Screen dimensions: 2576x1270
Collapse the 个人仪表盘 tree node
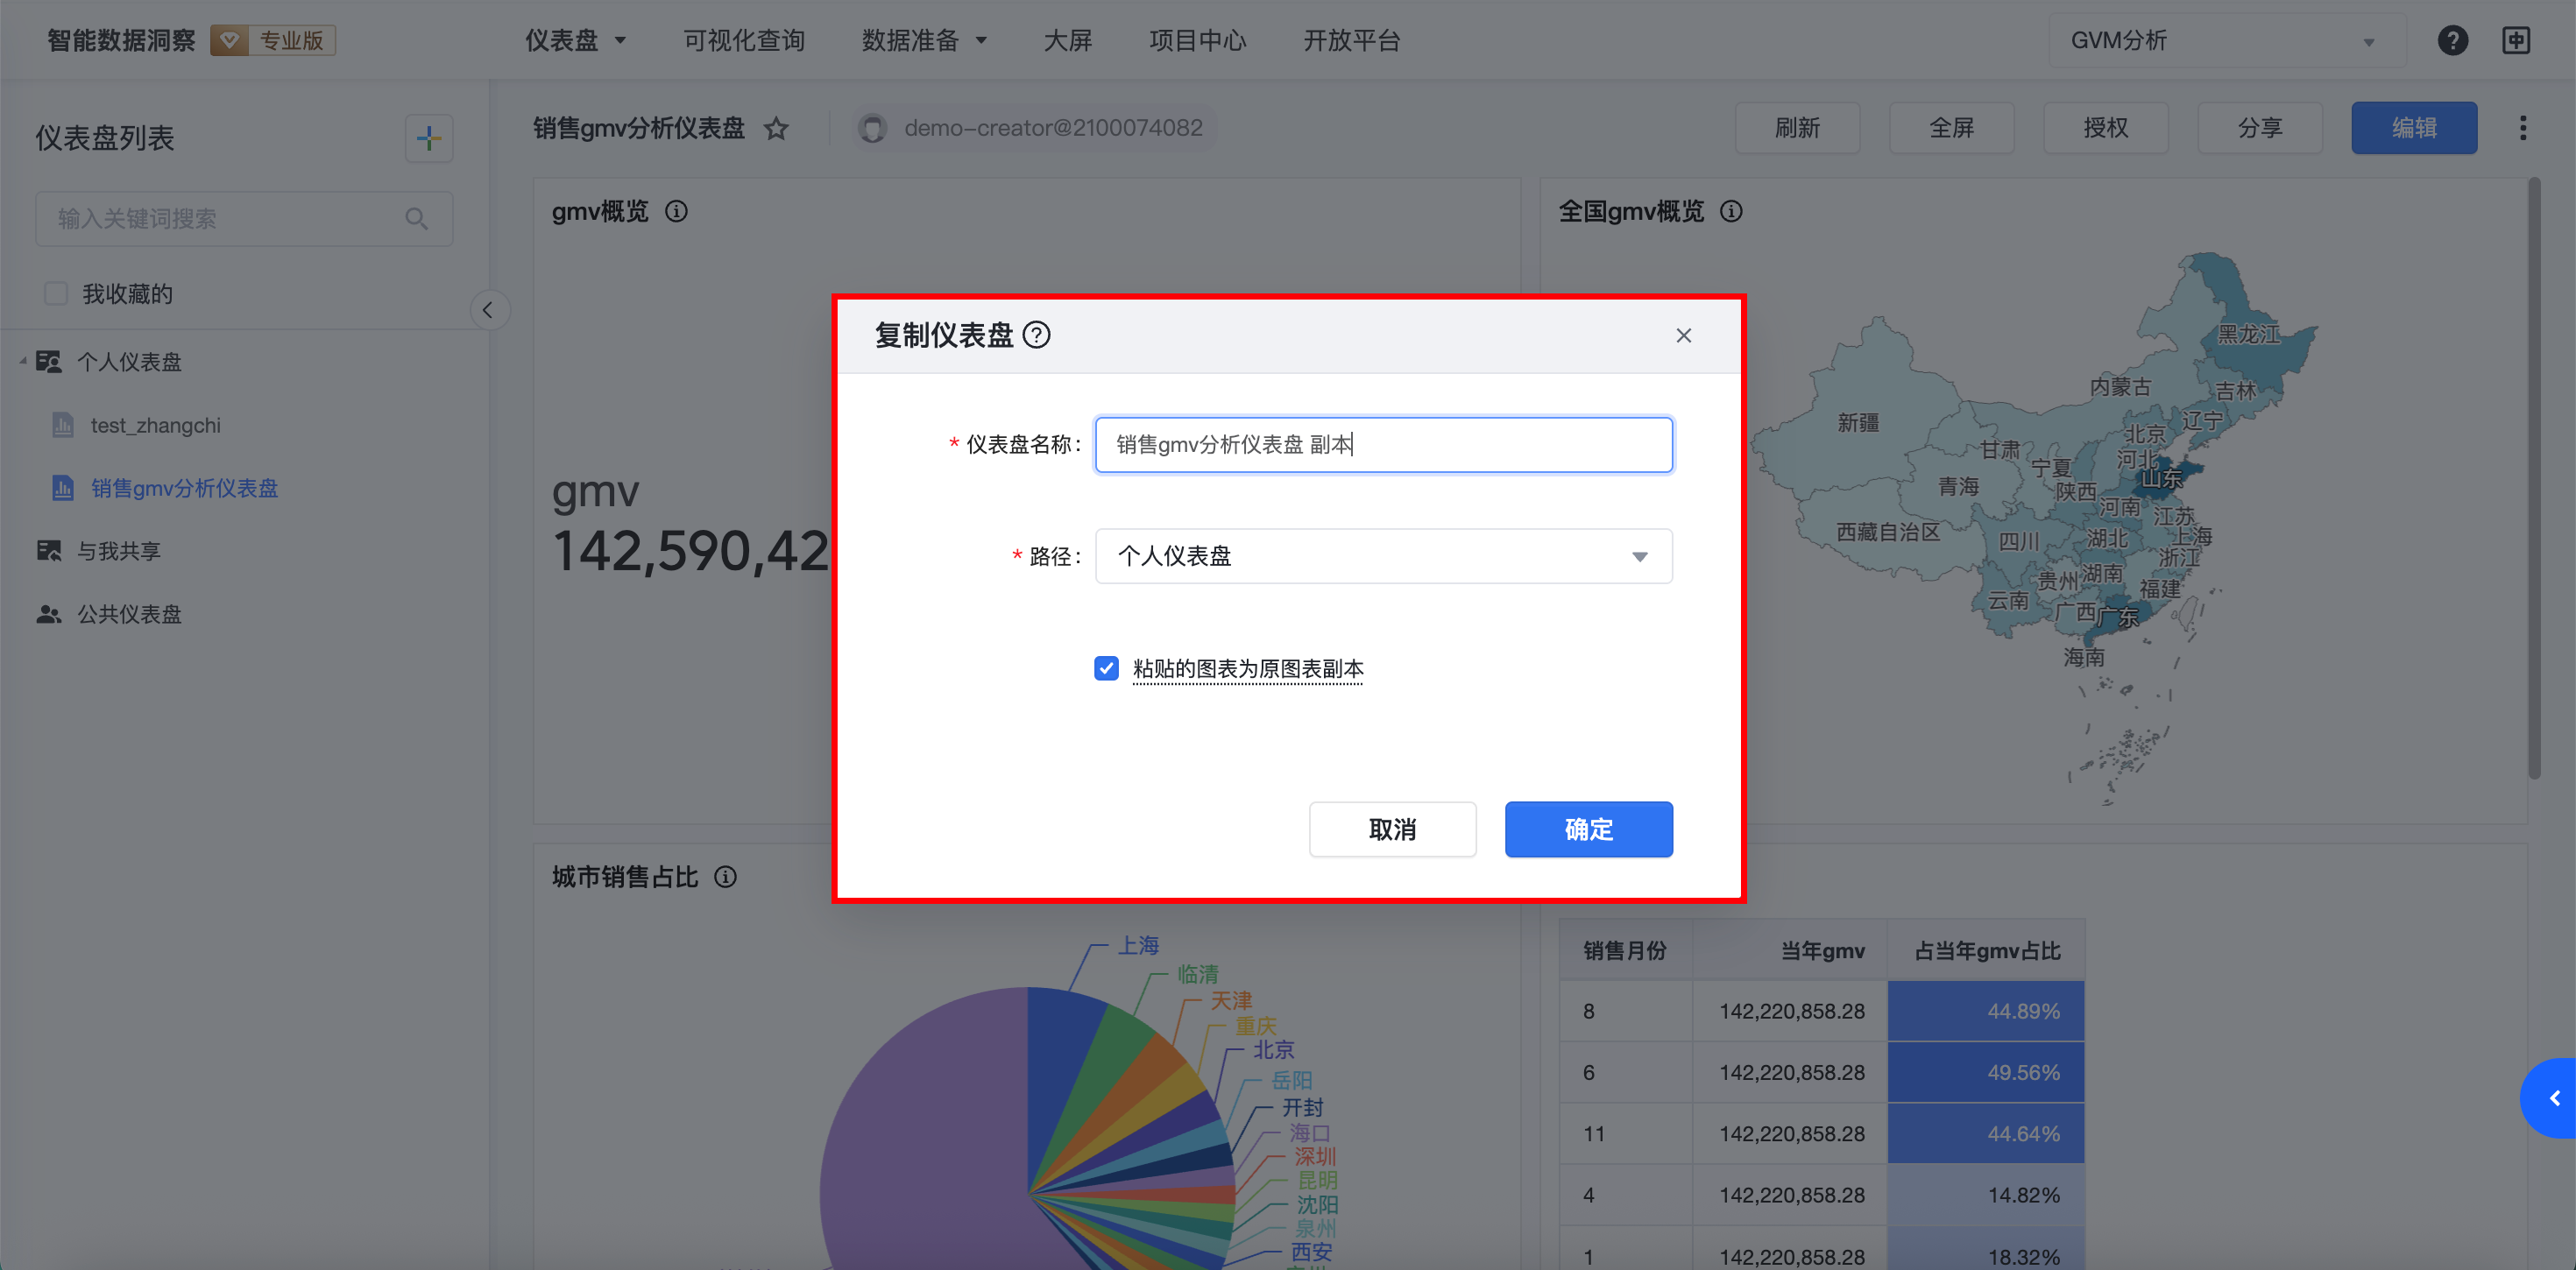(22, 362)
